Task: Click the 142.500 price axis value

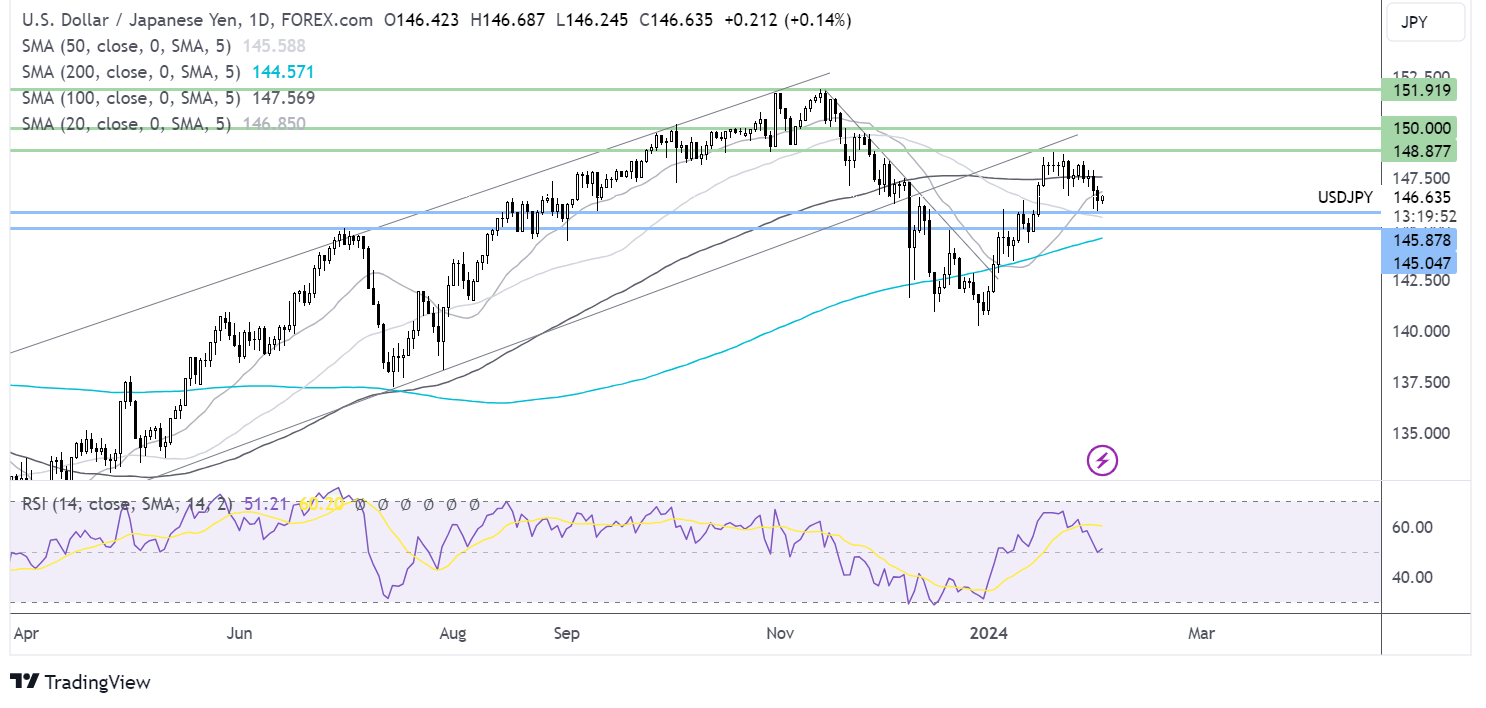Action: pyautogui.click(x=1423, y=281)
